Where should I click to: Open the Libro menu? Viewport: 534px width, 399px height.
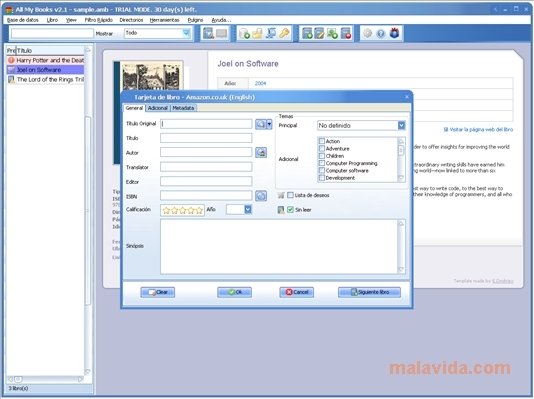click(52, 20)
